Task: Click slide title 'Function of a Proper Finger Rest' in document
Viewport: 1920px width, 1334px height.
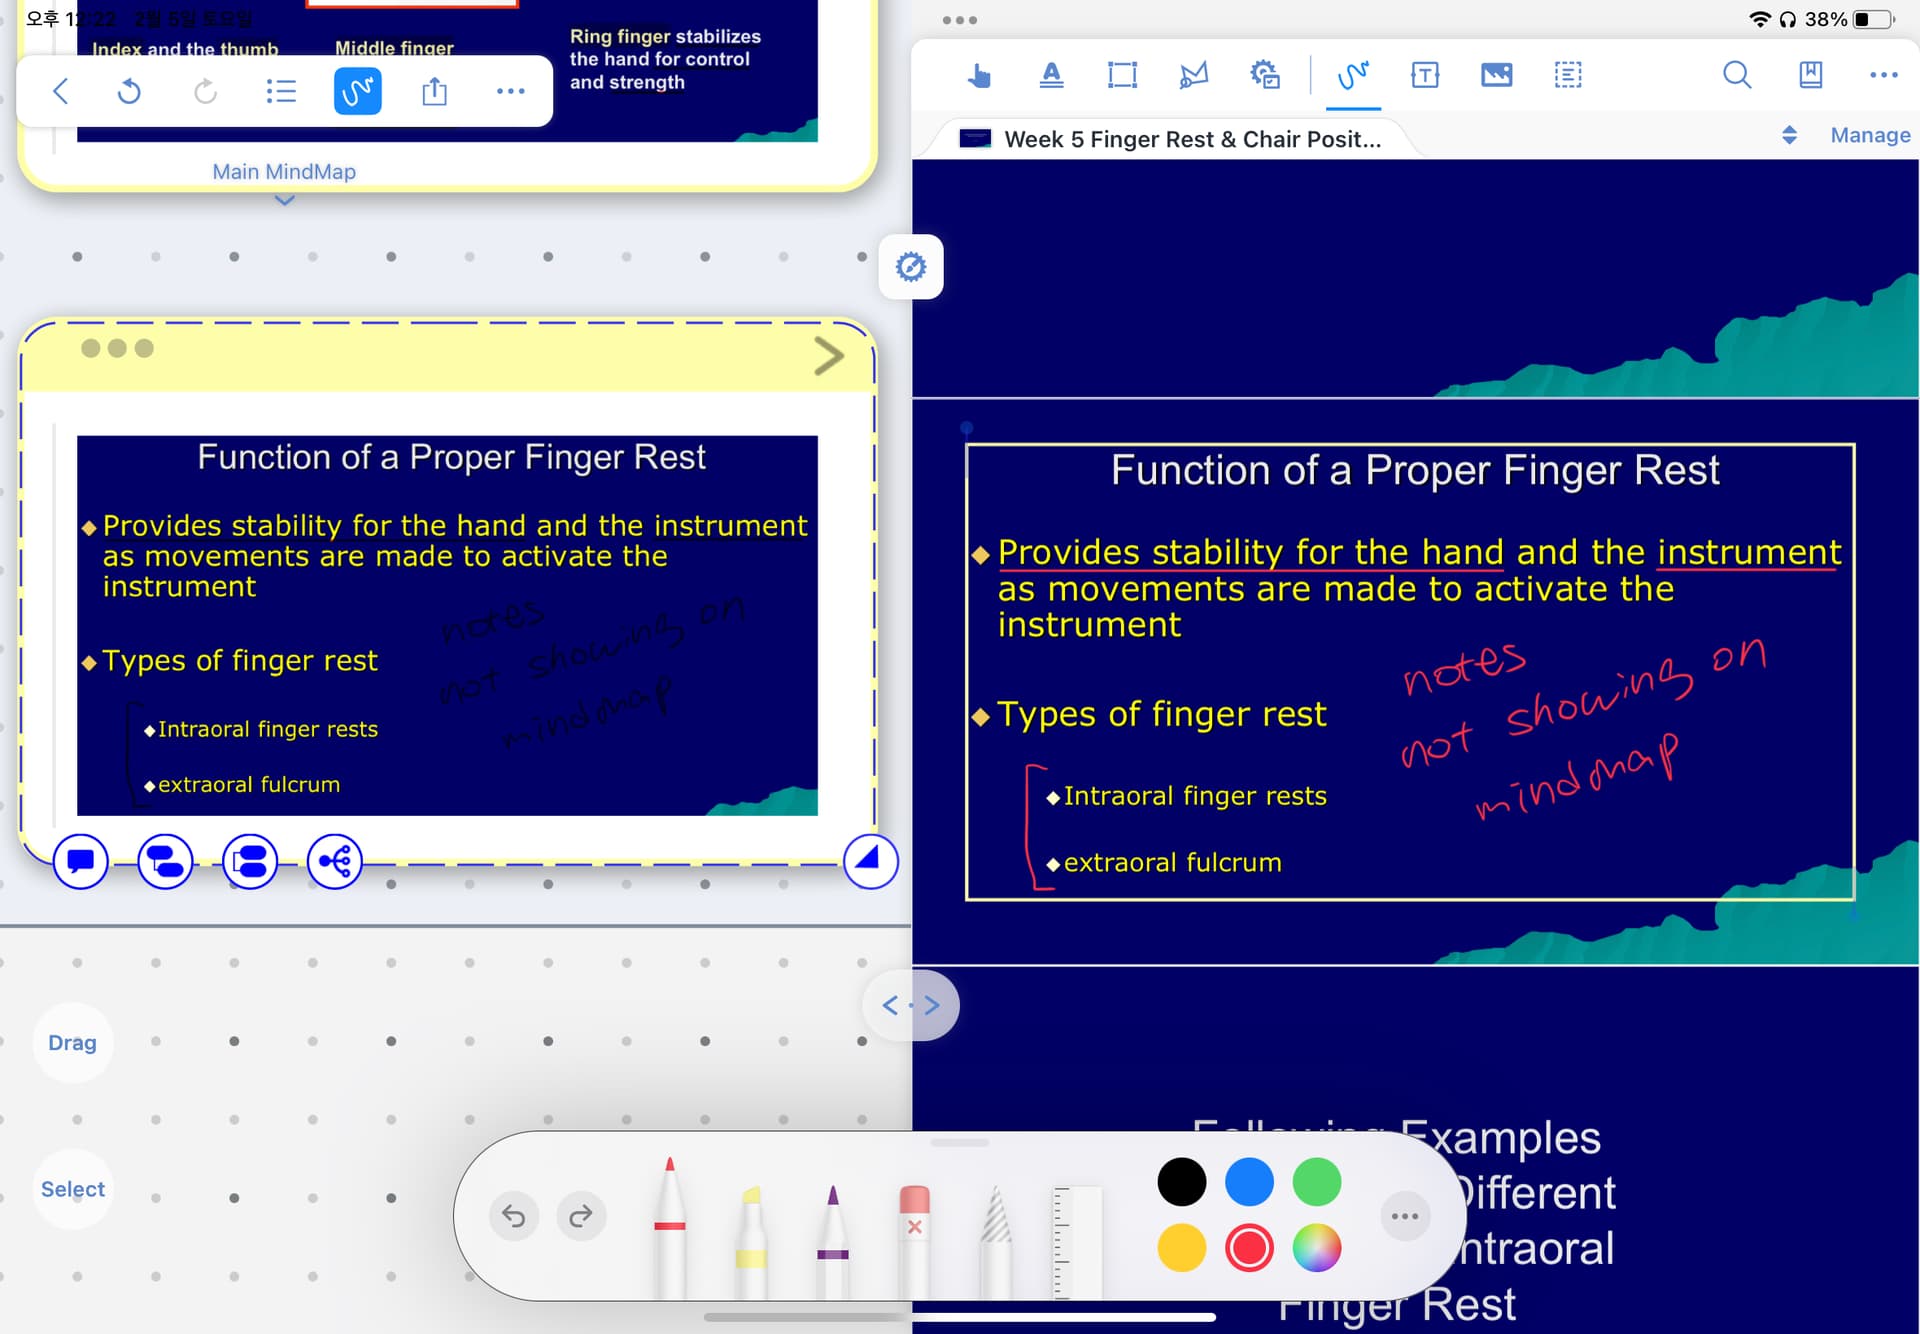Action: tap(1415, 470)
